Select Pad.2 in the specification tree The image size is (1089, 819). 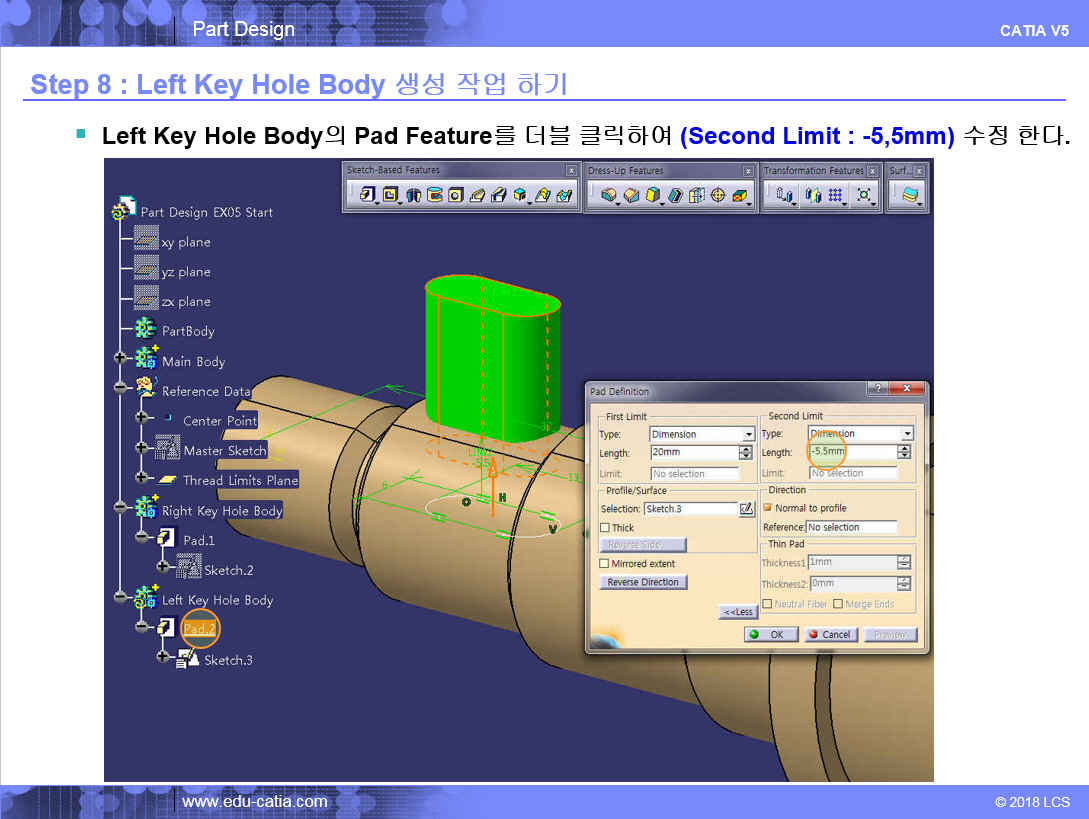tap(199, 629)
